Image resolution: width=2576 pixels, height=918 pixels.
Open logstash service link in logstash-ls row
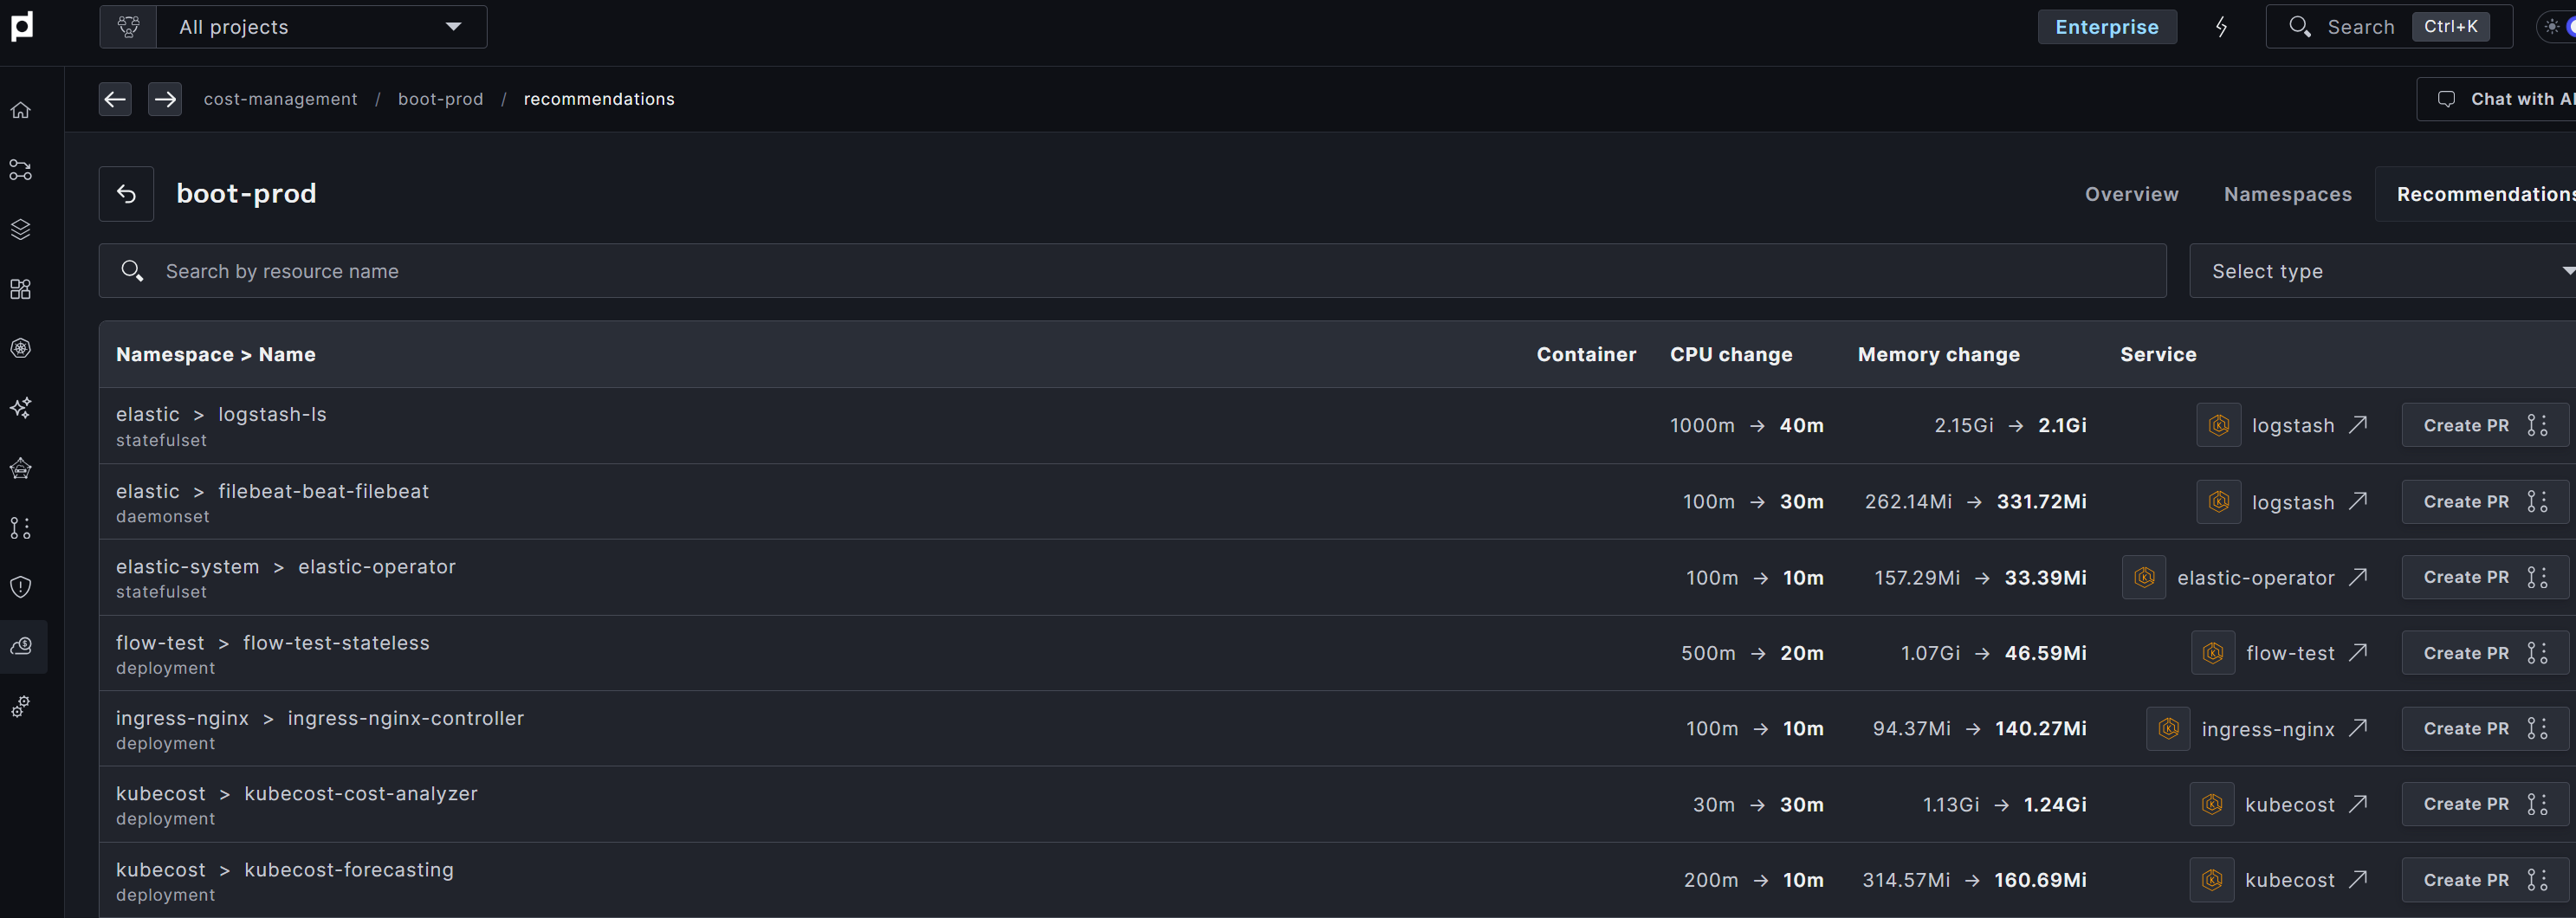pyautogui.click(x=2309, y=425)
